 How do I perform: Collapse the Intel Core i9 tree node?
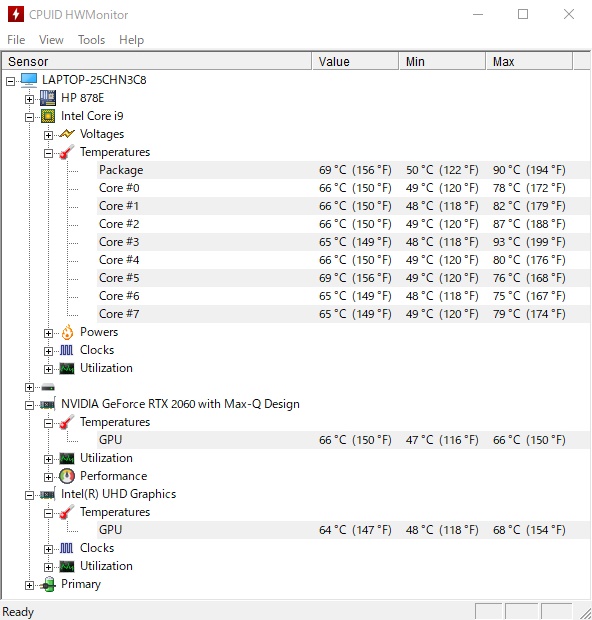coord(29,117)
